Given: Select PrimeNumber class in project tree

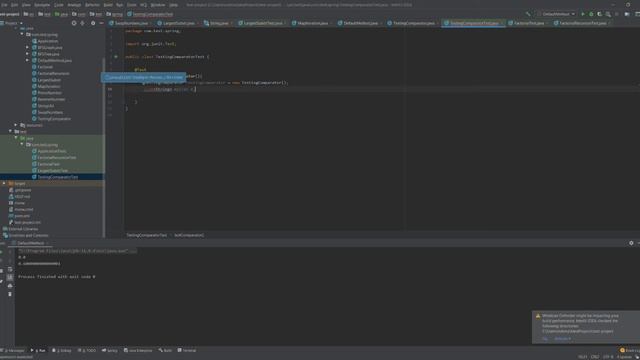Looking at the screenshot, I should pyautogui.click(x=49, y=93).
